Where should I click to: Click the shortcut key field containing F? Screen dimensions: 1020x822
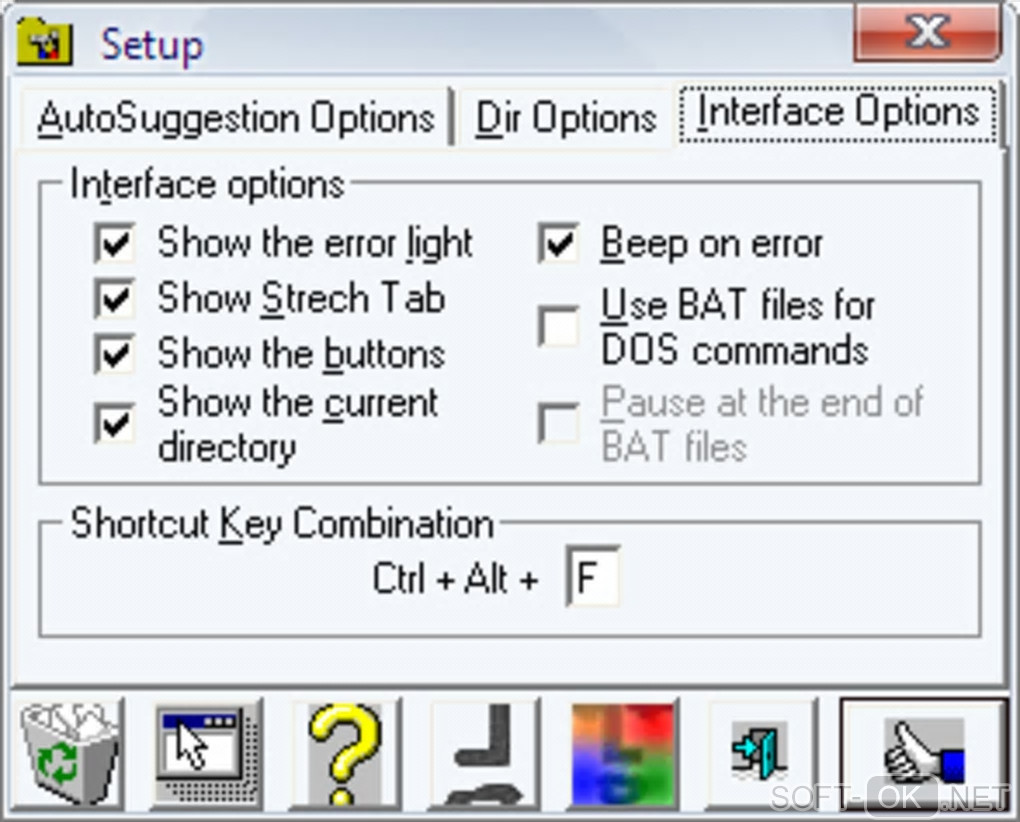coord(592,578)
